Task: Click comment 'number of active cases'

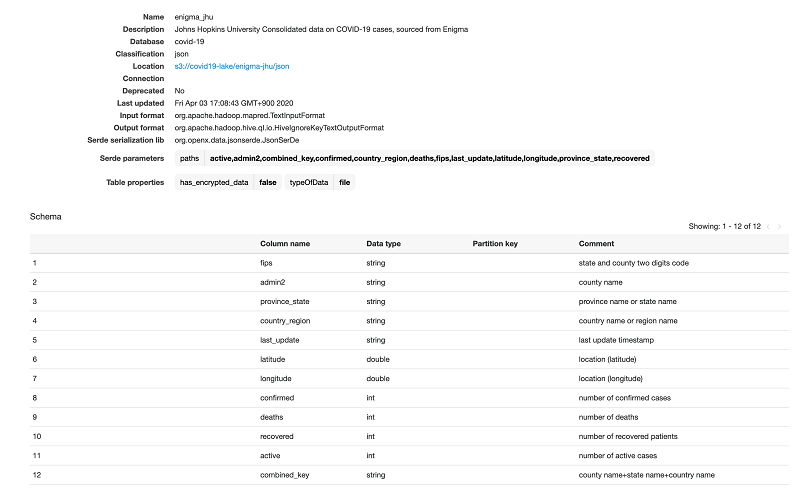Action: tap(618, 456)
